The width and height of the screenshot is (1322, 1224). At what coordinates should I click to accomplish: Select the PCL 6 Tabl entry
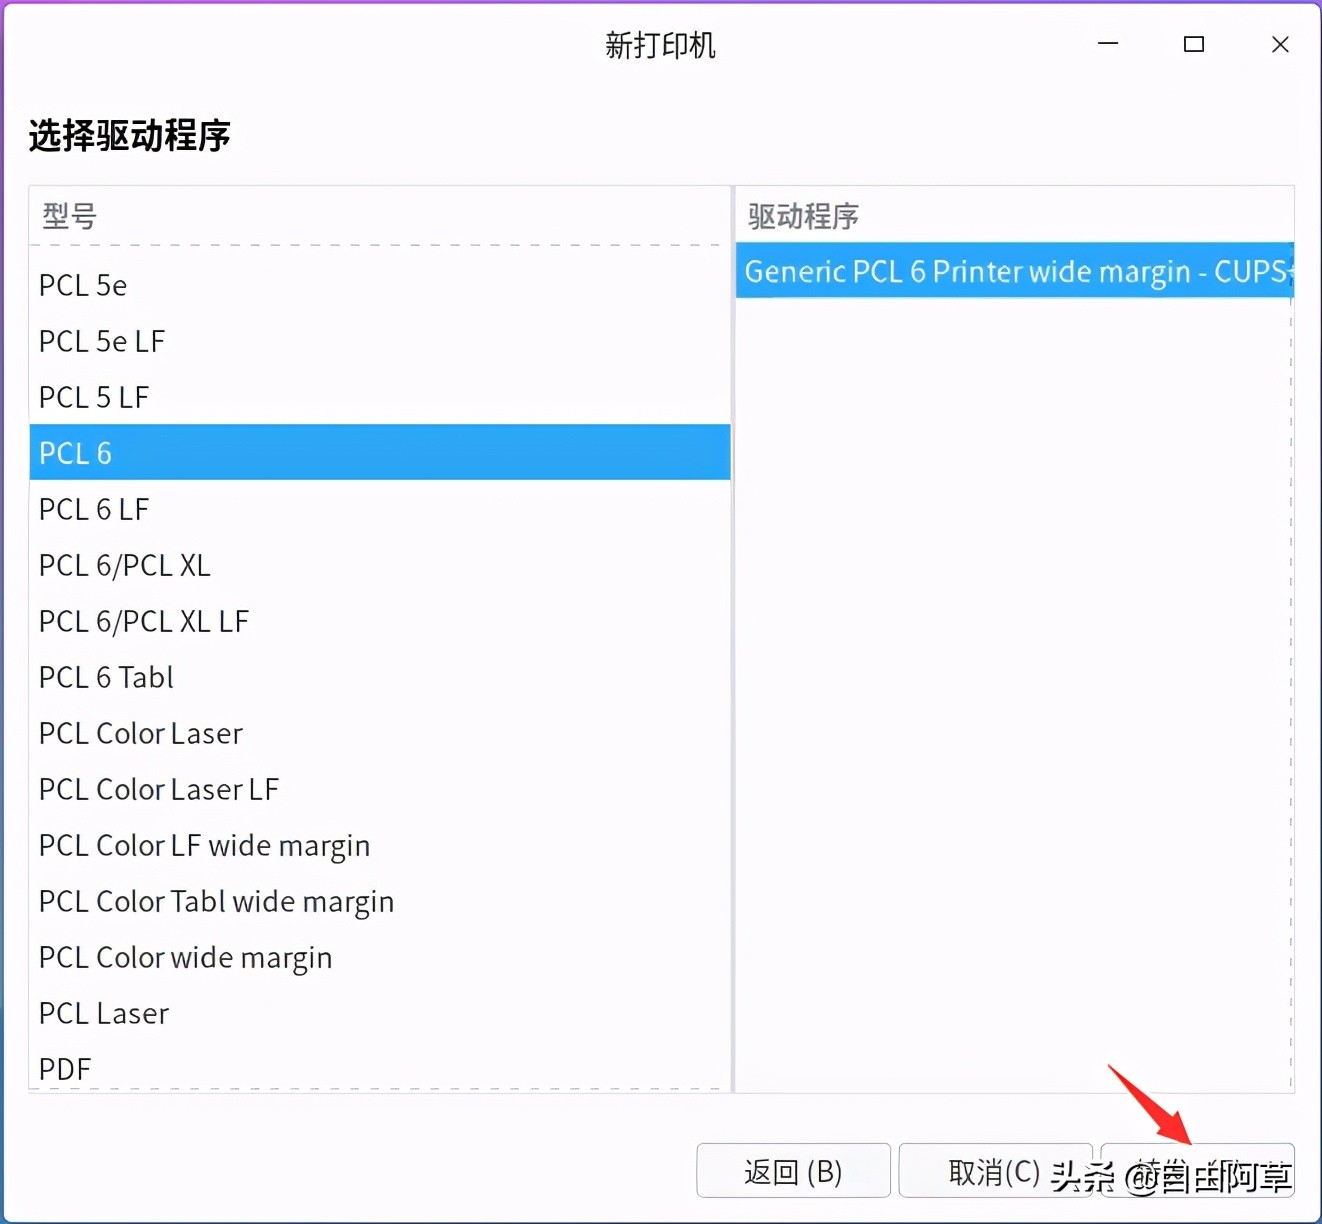(105, 677)
